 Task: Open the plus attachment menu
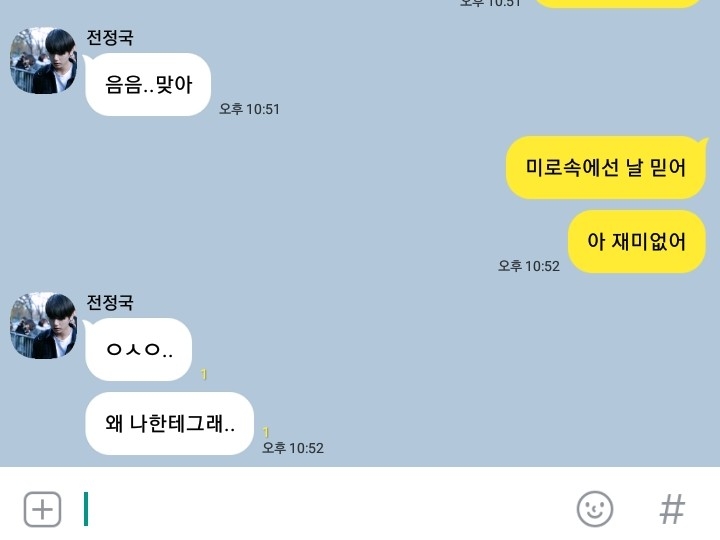point(42,509)
